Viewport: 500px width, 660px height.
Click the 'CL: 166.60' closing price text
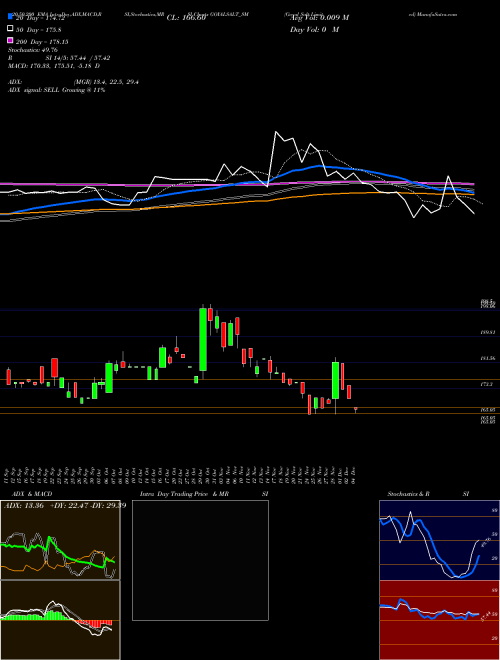(186, 18)
